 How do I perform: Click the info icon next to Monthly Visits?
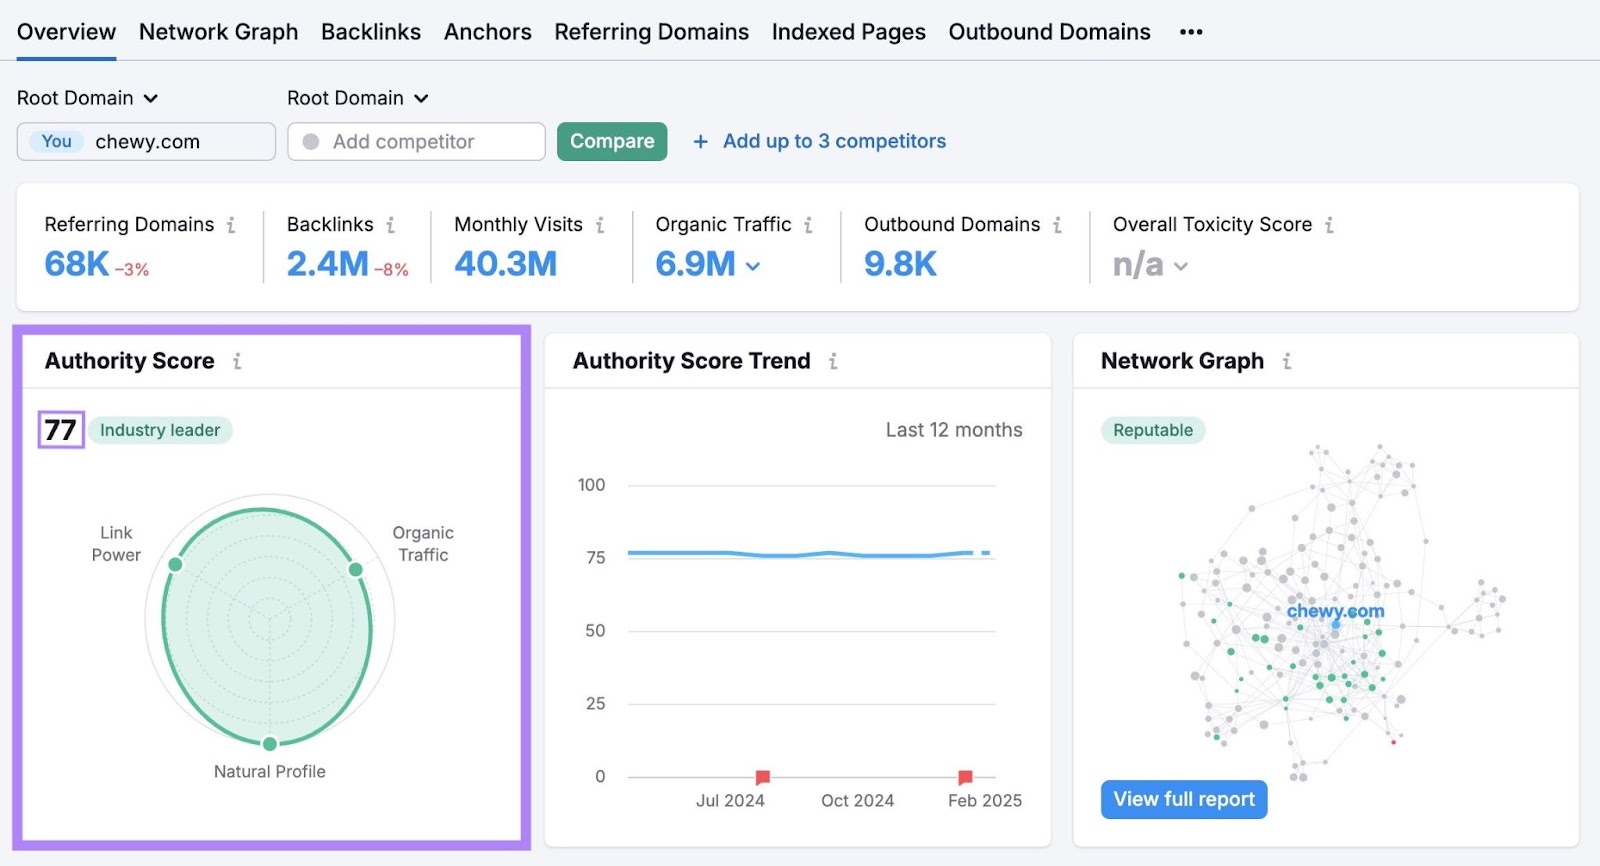[600, 225]
